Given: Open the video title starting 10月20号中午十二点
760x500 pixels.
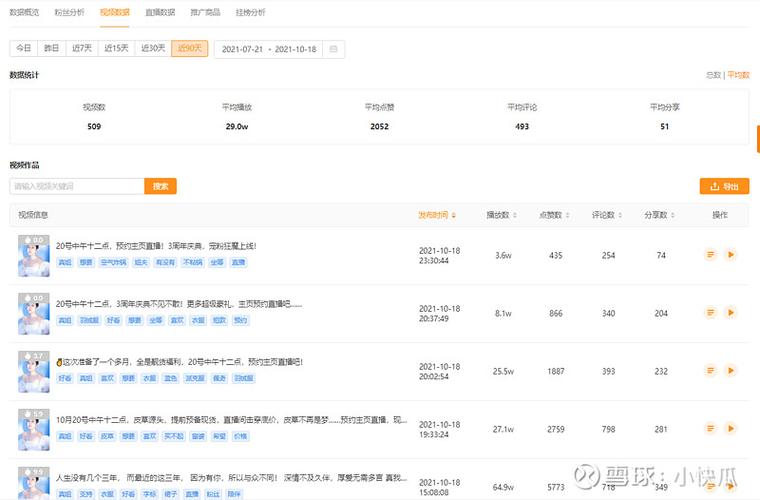Looking at the screenshot, I should point(232,420).
